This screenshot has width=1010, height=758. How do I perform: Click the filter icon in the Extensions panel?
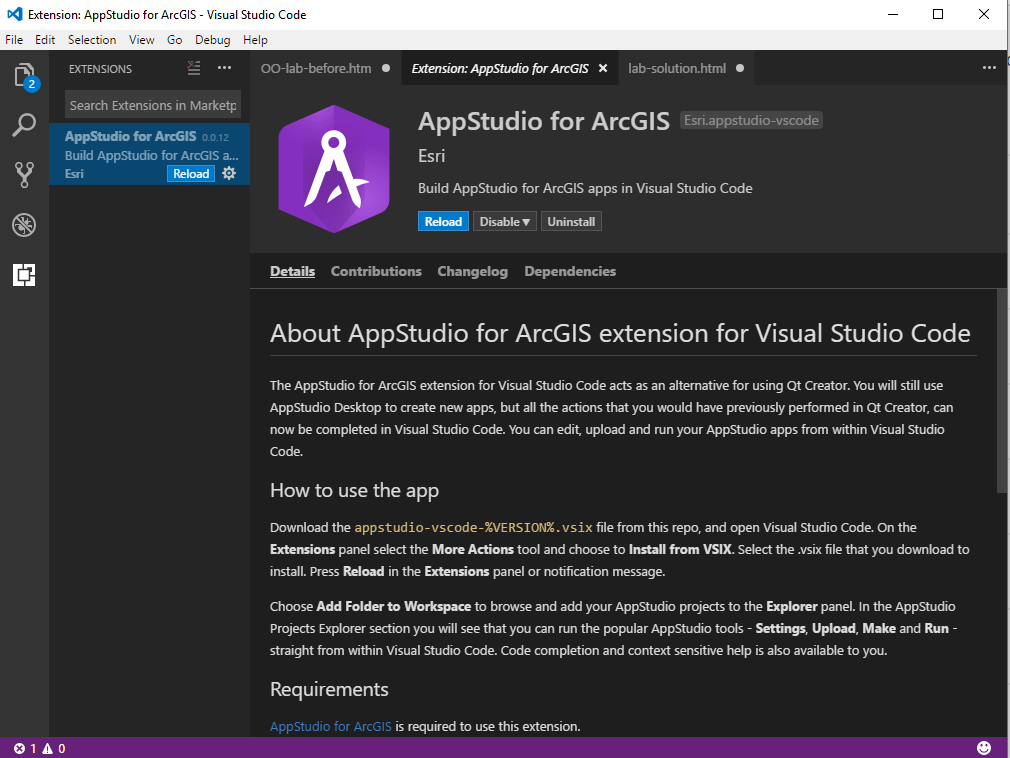tap(195, 68)
